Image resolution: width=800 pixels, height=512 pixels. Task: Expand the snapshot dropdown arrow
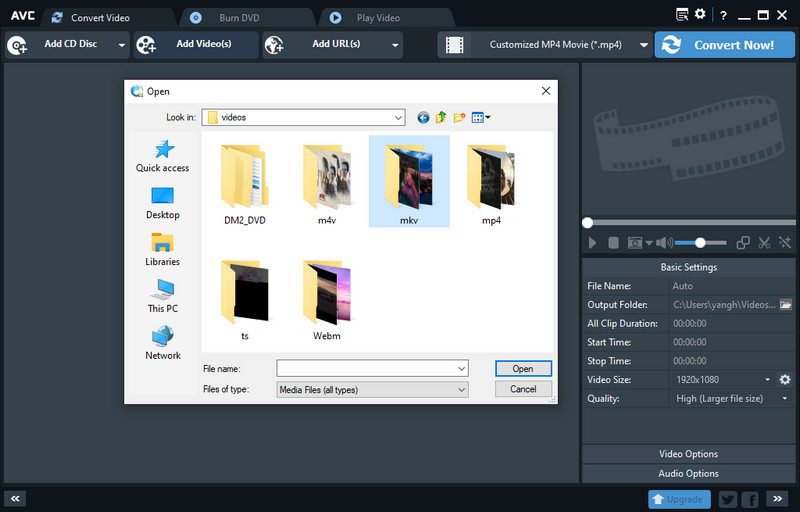tap(649, 243)
